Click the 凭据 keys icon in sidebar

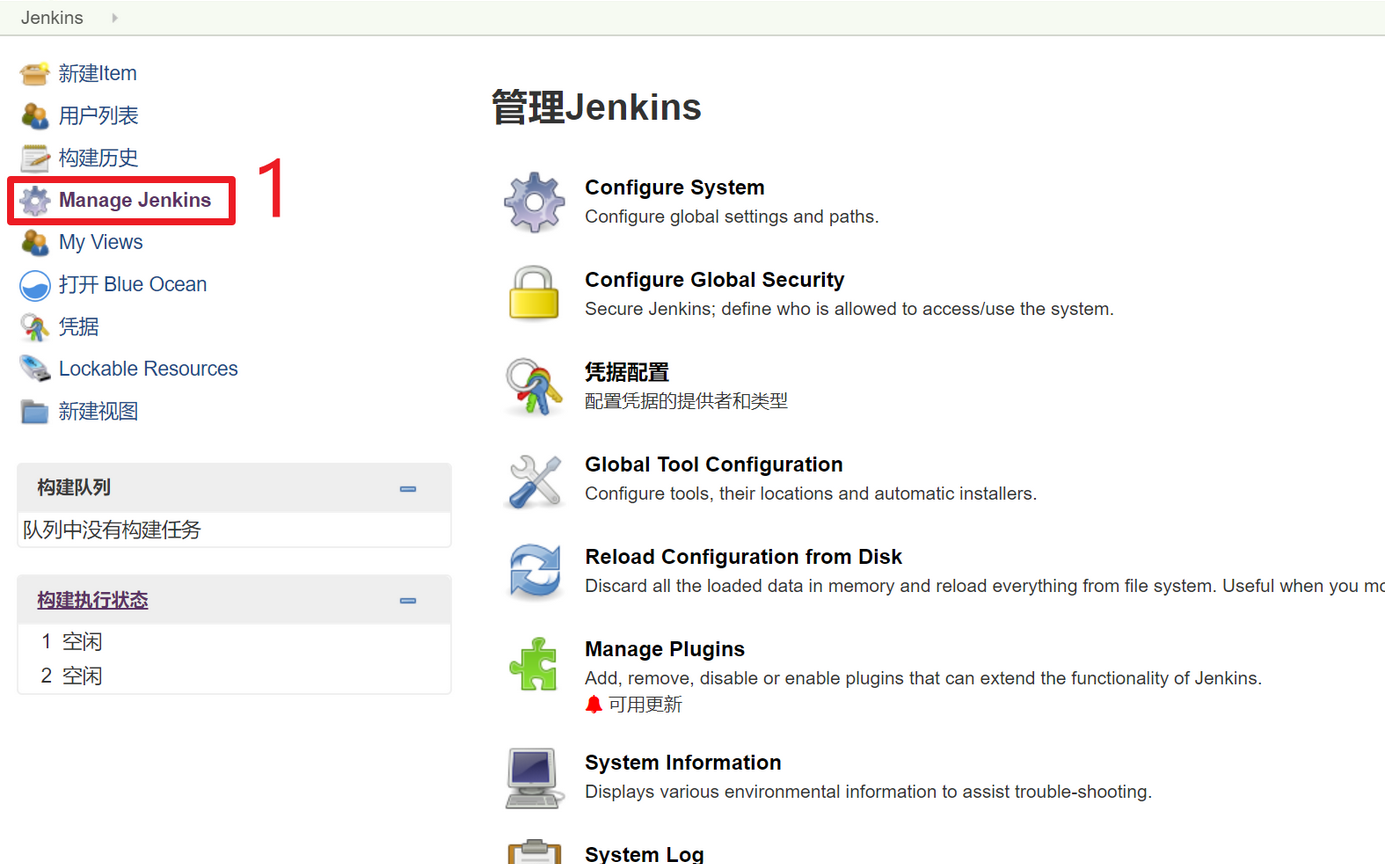click(x=35, y=327)
